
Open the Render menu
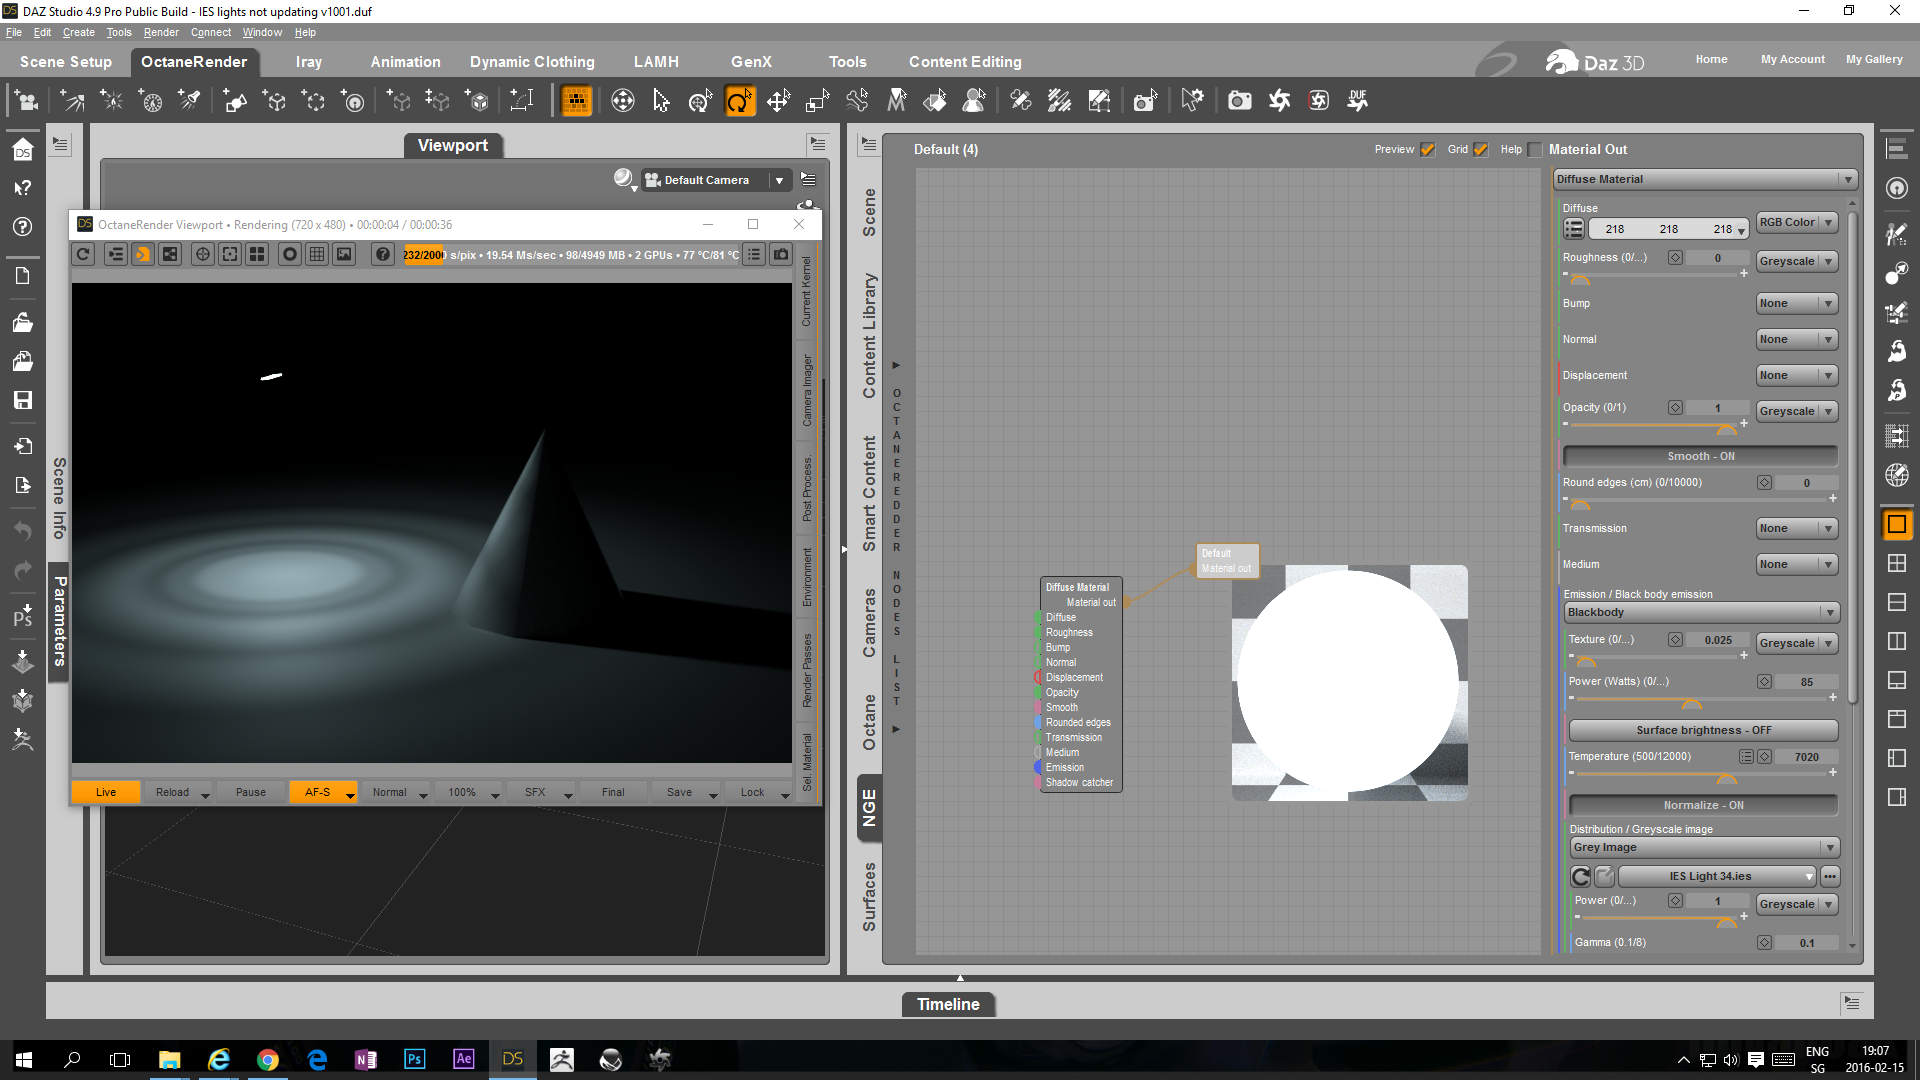161,32
